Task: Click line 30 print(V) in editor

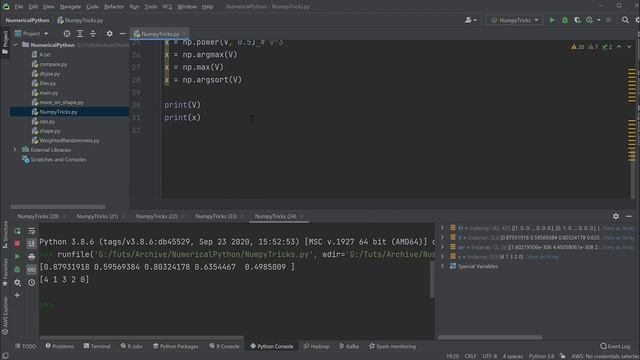Action: [x=182, y=105]
